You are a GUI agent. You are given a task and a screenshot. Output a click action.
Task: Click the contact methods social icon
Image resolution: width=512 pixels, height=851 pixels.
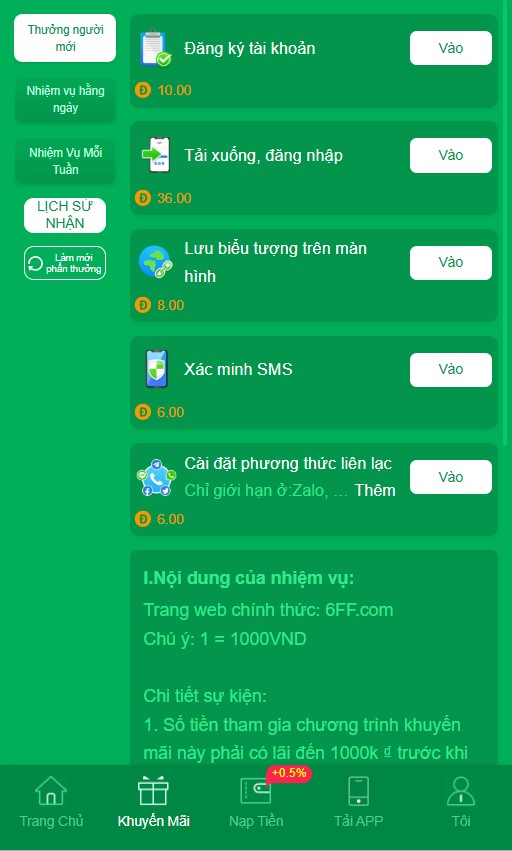tap(156, 478)
